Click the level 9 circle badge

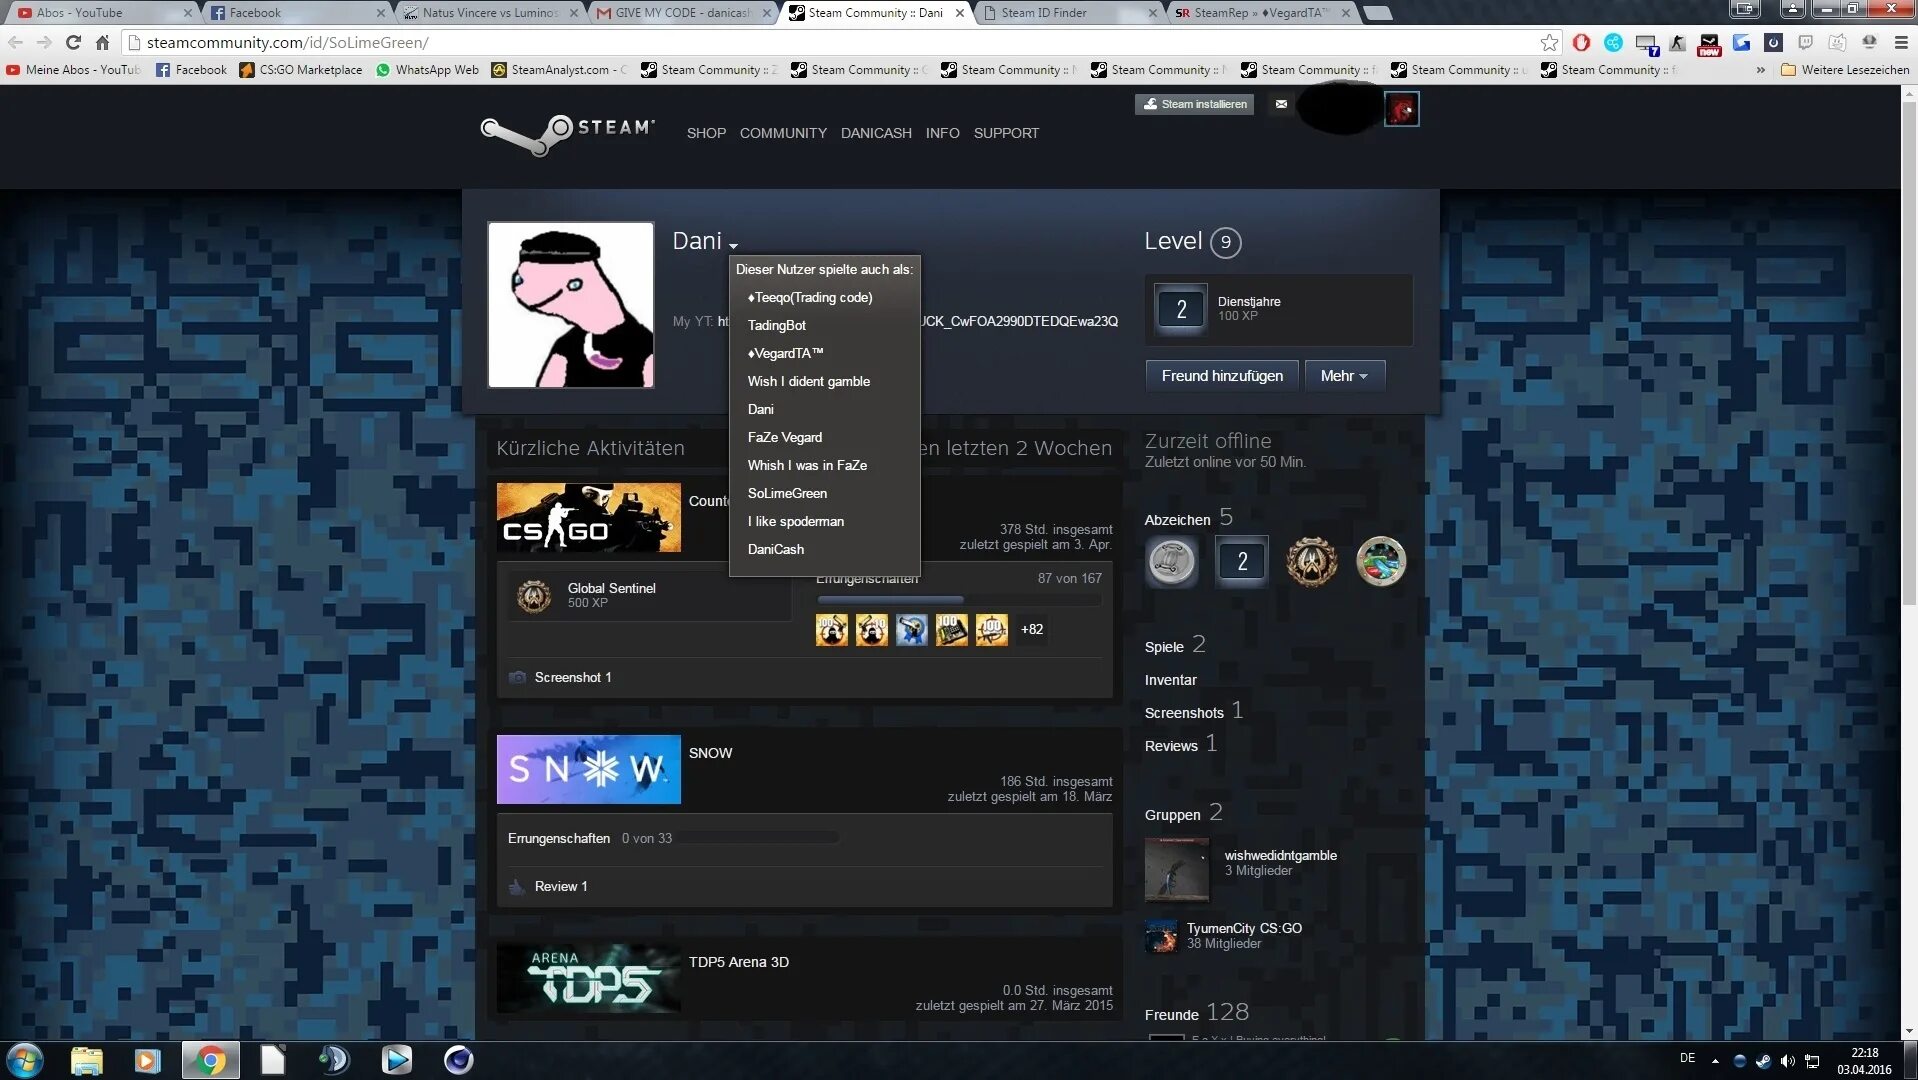coord(1225,242)
